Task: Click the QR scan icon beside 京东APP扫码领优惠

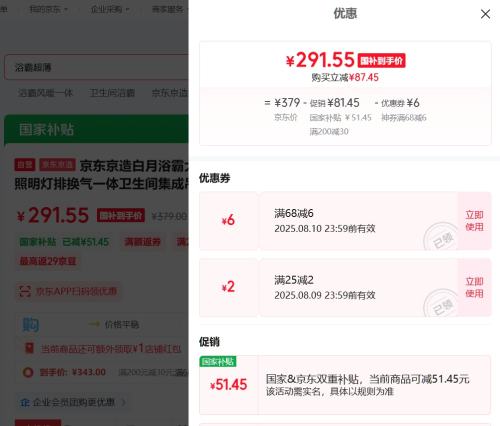Action: 25,291
